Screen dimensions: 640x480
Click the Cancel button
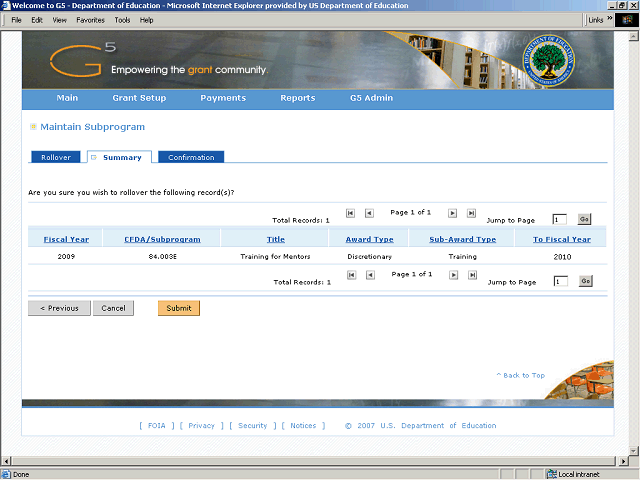[113, 308]
